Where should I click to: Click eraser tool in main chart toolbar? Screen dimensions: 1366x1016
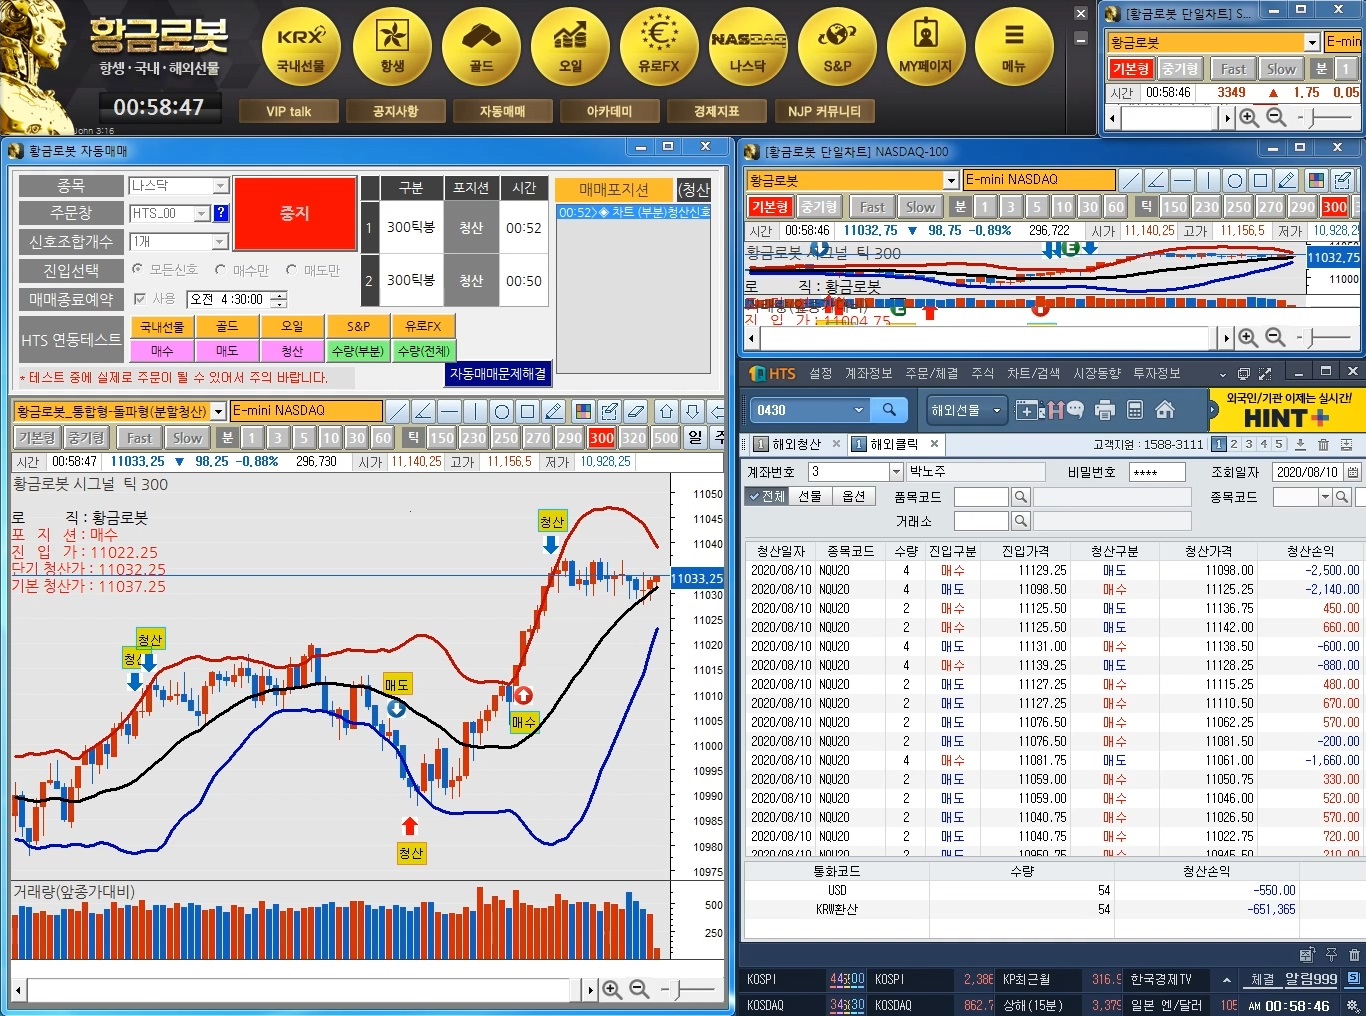[x=635, y=411]
